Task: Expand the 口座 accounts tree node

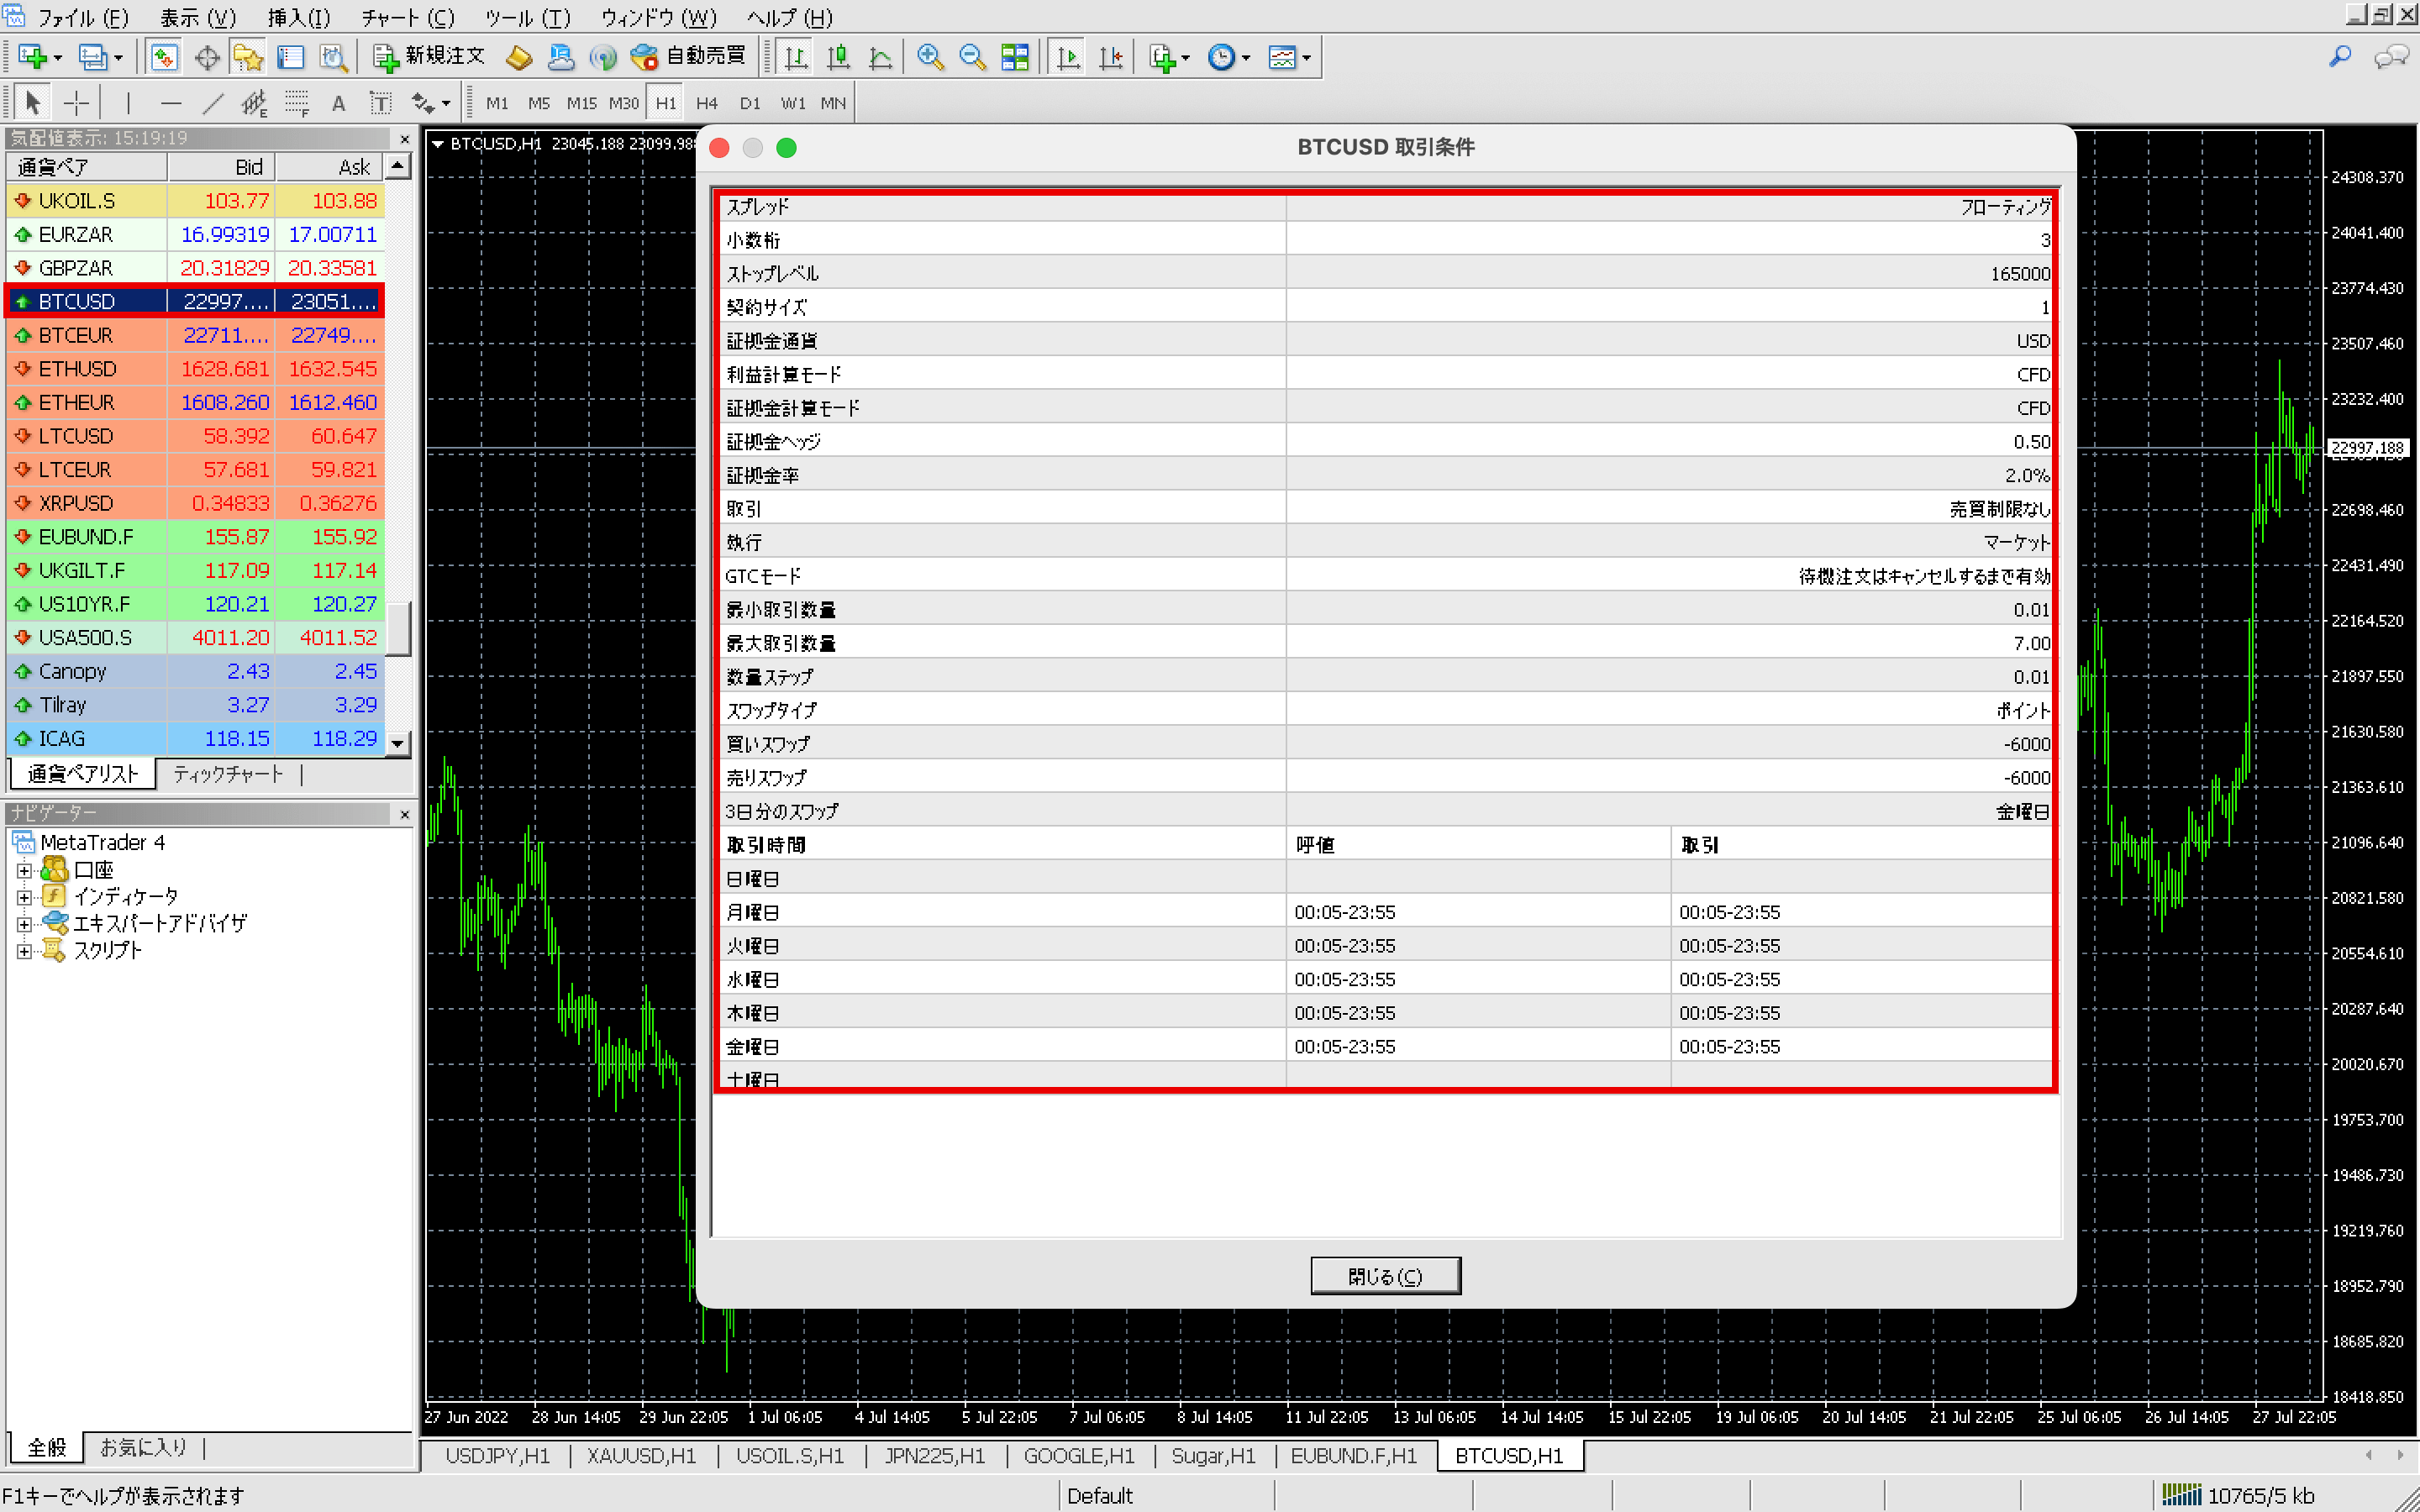Action: 24,870
